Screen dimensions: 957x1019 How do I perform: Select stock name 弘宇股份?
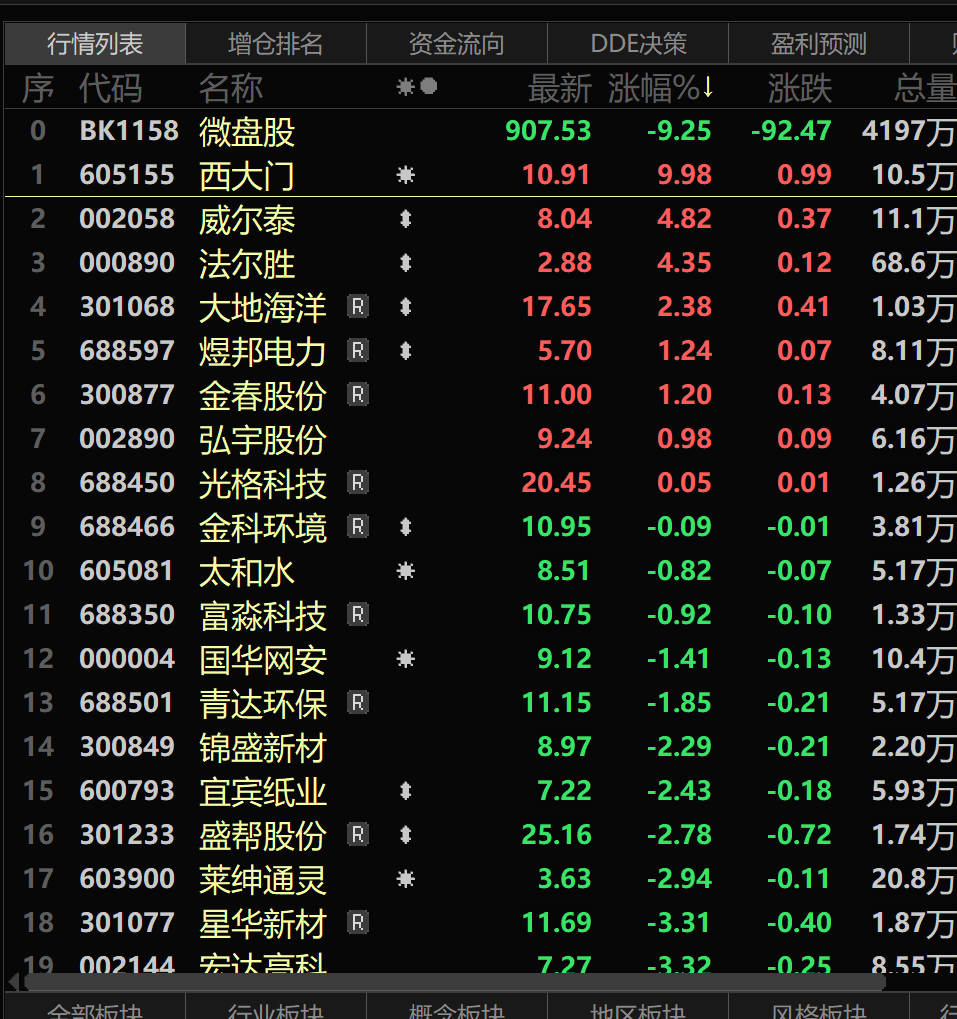[262, 439]
